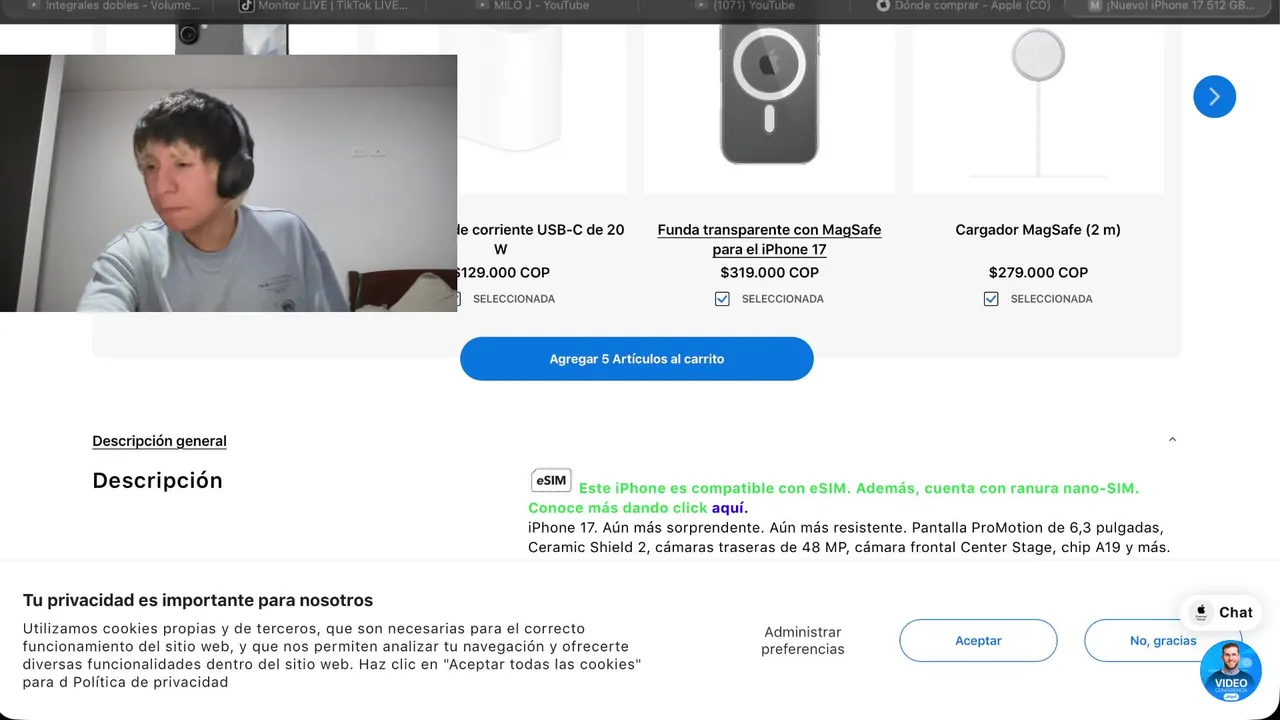The height and width of the screenshot is (720, 1280).
Task: Click the icon of the iPhone 17 512 GB tab
Action: pyautogui.click(x=1096, y=6)
